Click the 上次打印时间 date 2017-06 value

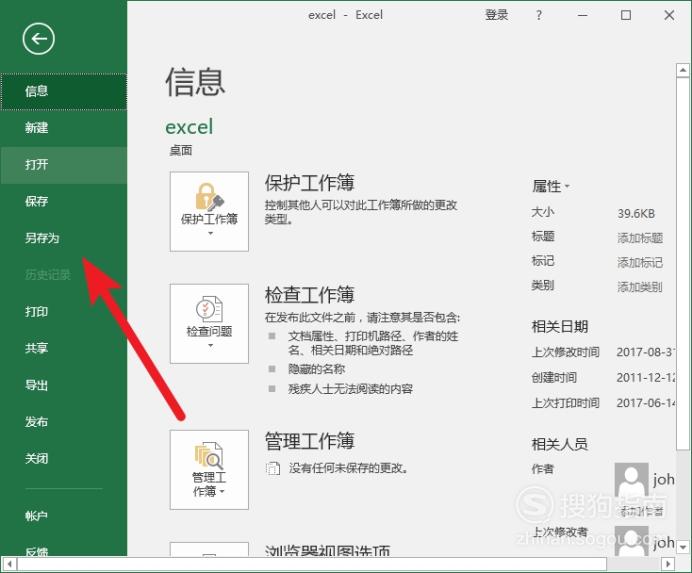point(646,403)
